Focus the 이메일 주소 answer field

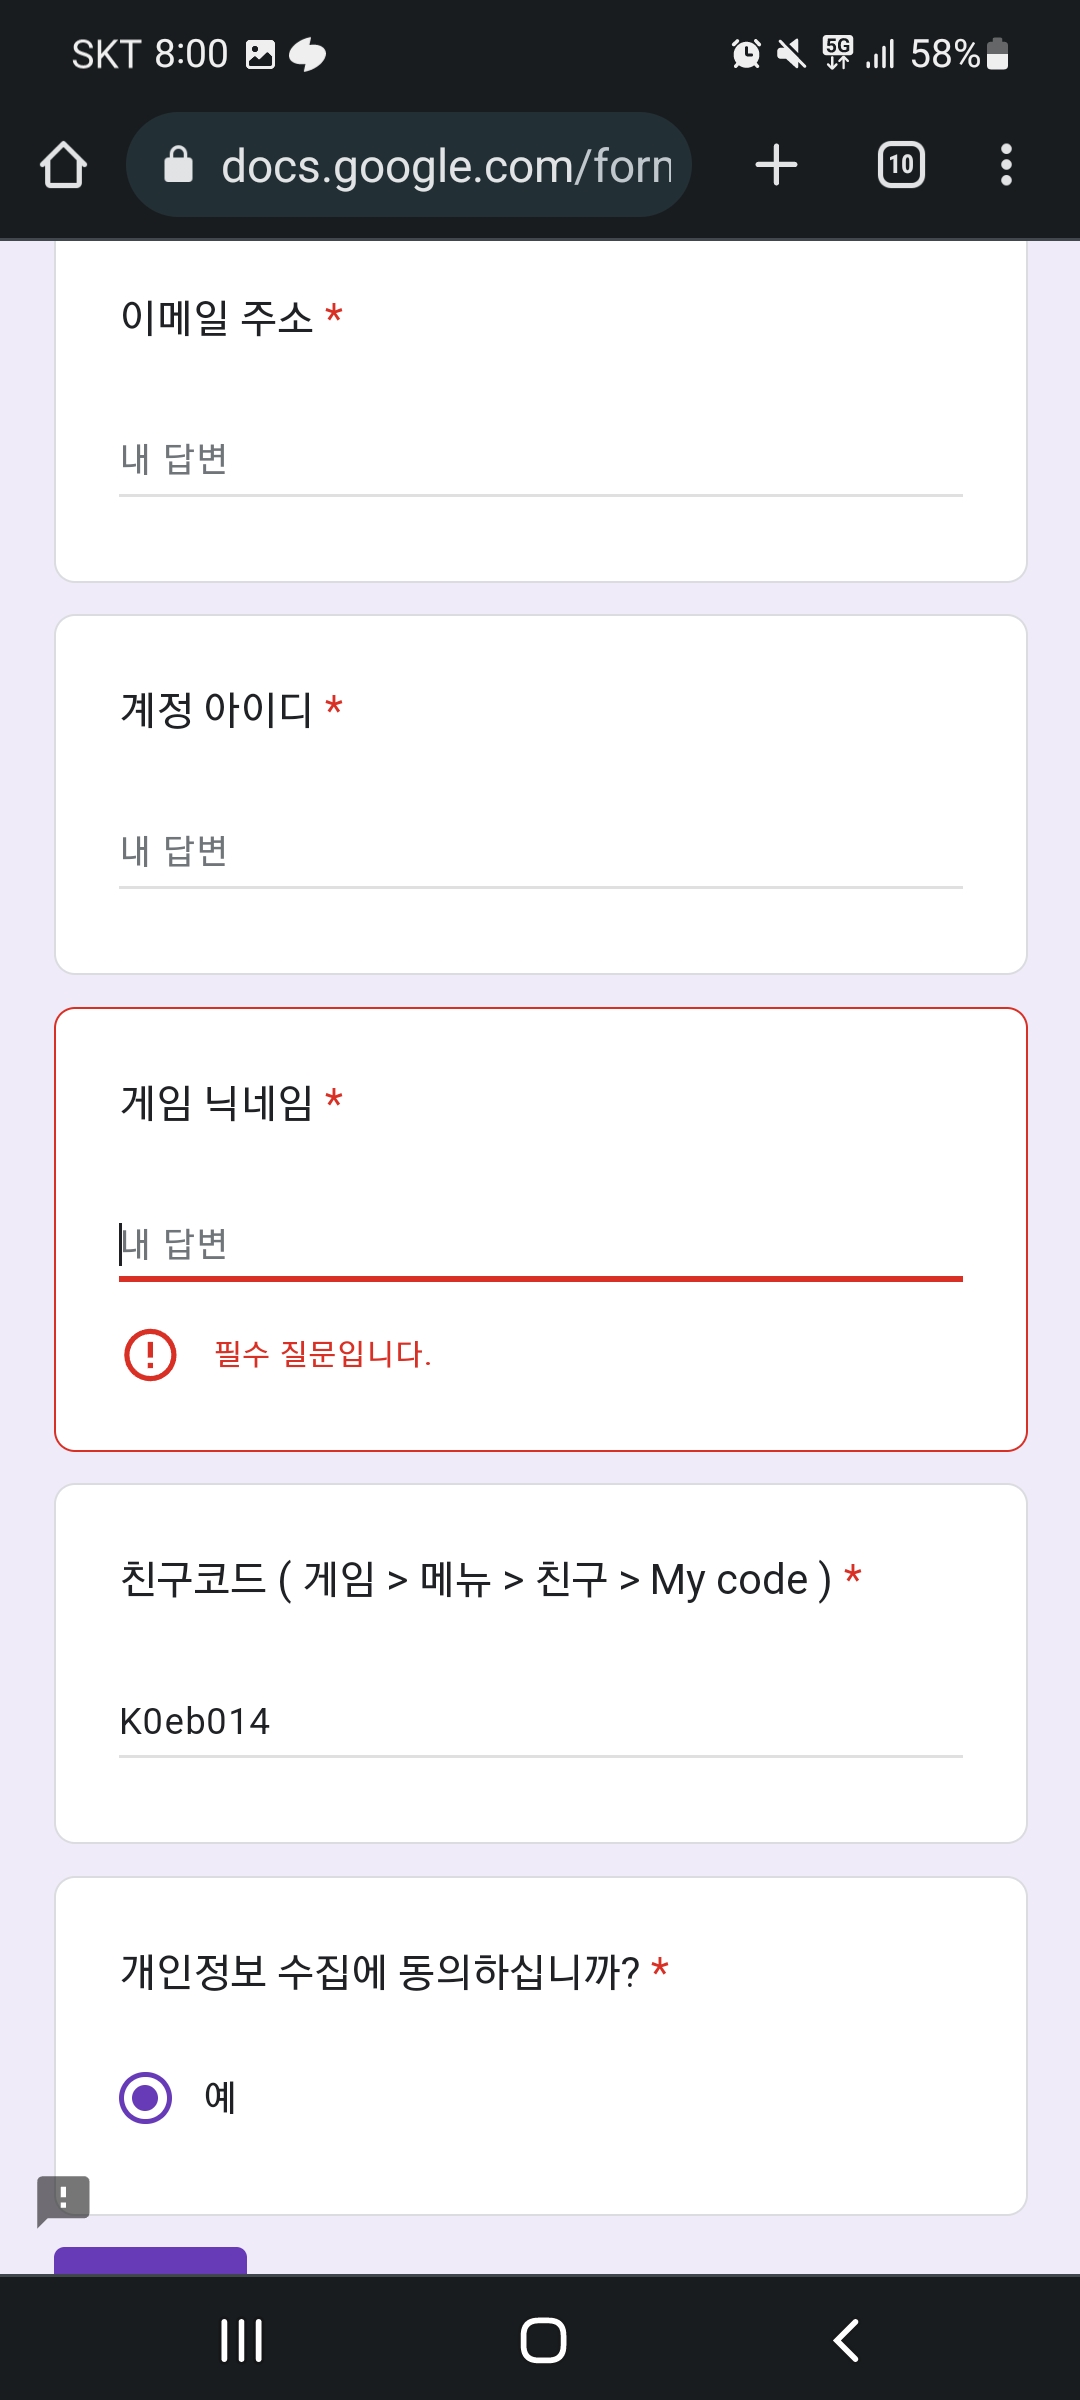coord(540,461)
